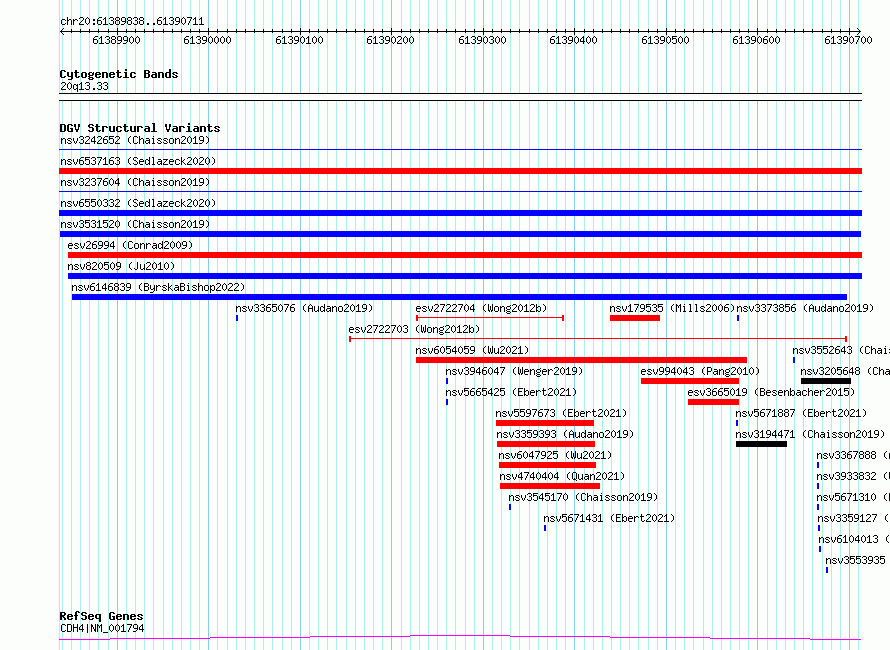Click ruler position 61390600
Image resolution: width=890 pixels, height=650 pixels.
(757, 40)
